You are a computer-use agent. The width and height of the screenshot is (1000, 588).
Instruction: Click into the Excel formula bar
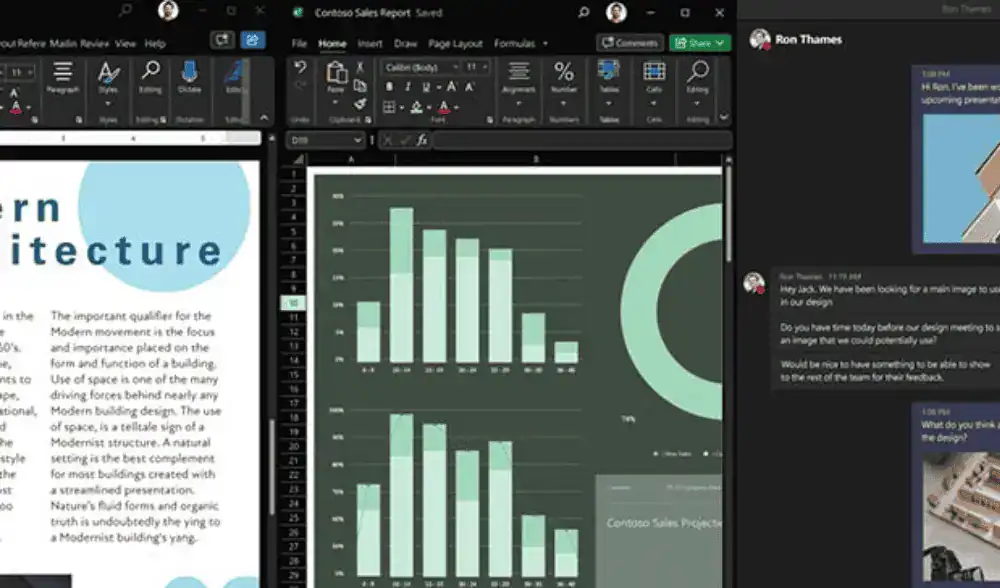coord(582,140)
